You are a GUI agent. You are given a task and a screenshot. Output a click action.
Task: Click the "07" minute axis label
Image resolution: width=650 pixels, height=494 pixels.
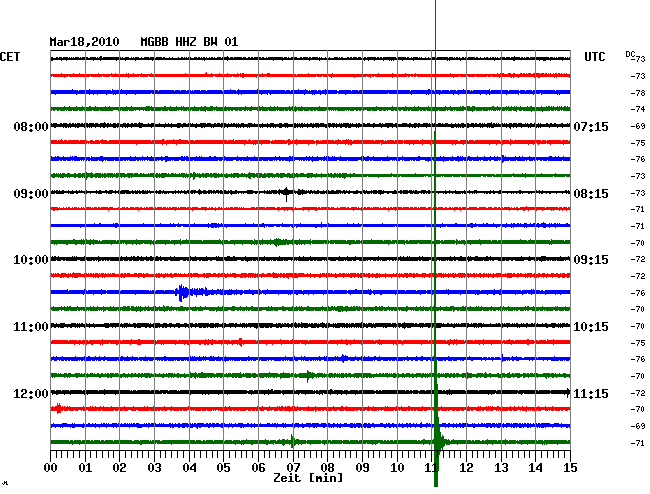click(293, 468)
